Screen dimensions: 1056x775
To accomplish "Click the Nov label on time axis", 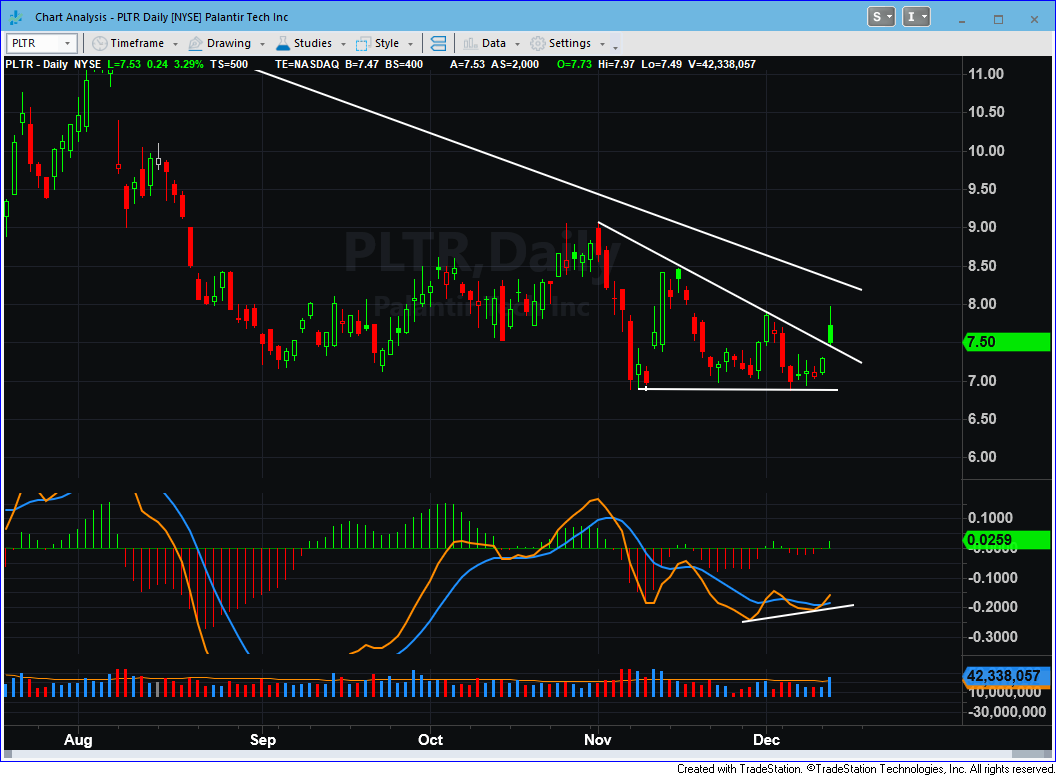I will (x=598, y=740).
